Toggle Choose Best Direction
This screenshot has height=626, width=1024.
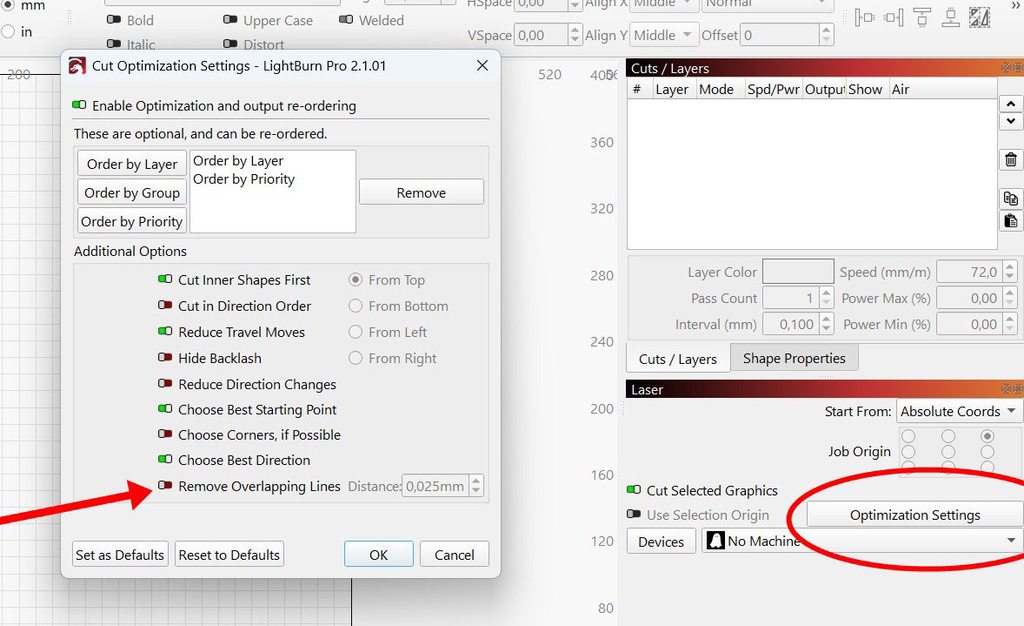pyautogui.click(x=165, y=460)
